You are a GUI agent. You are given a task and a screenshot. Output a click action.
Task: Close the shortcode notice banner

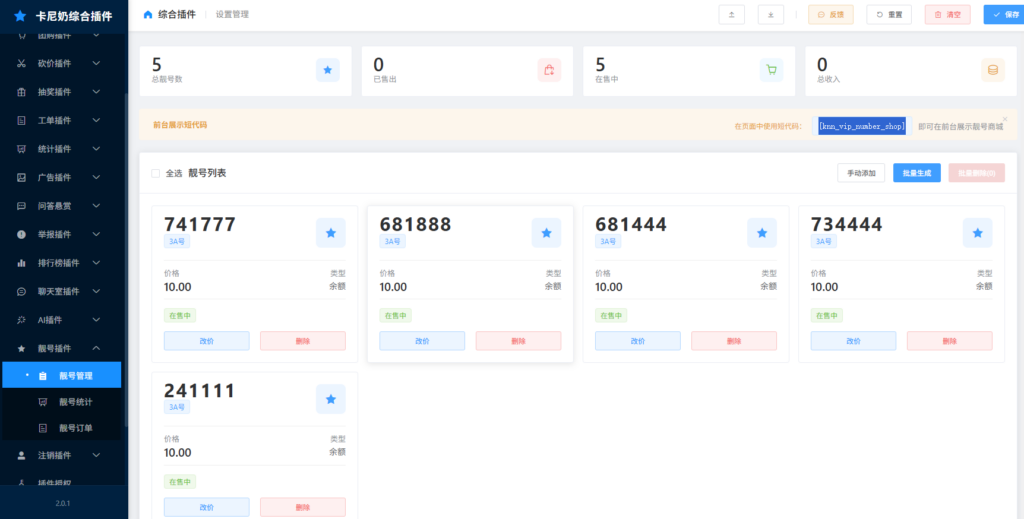(1005, 118)
